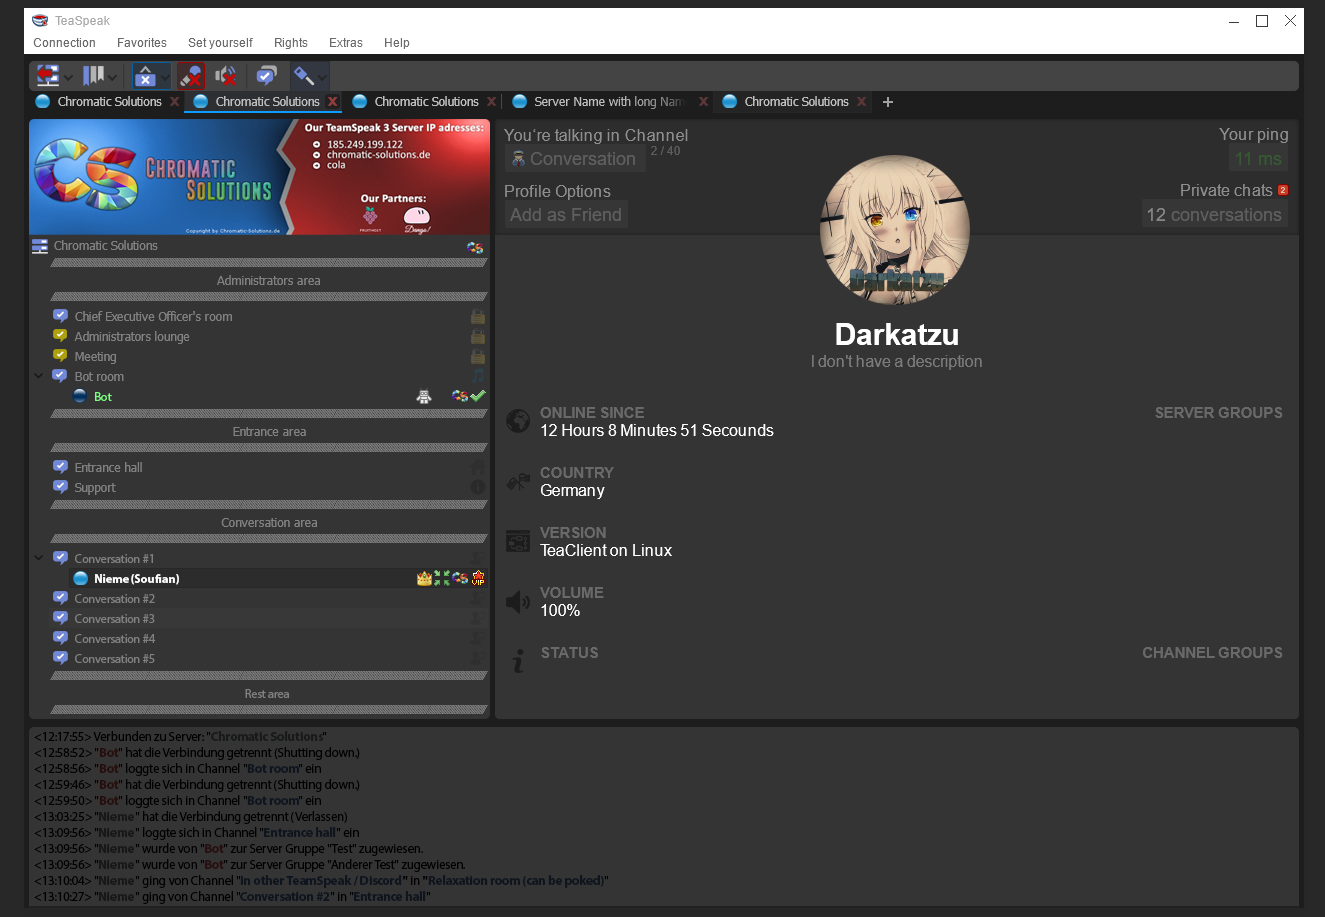Click the away status toolbar icon
The image size is (1325, 917).
coord(145,76)
